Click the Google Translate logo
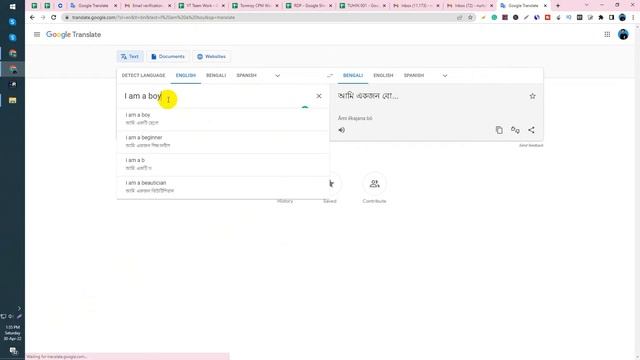Screen dimensions: 640x360 click(73, 35)
